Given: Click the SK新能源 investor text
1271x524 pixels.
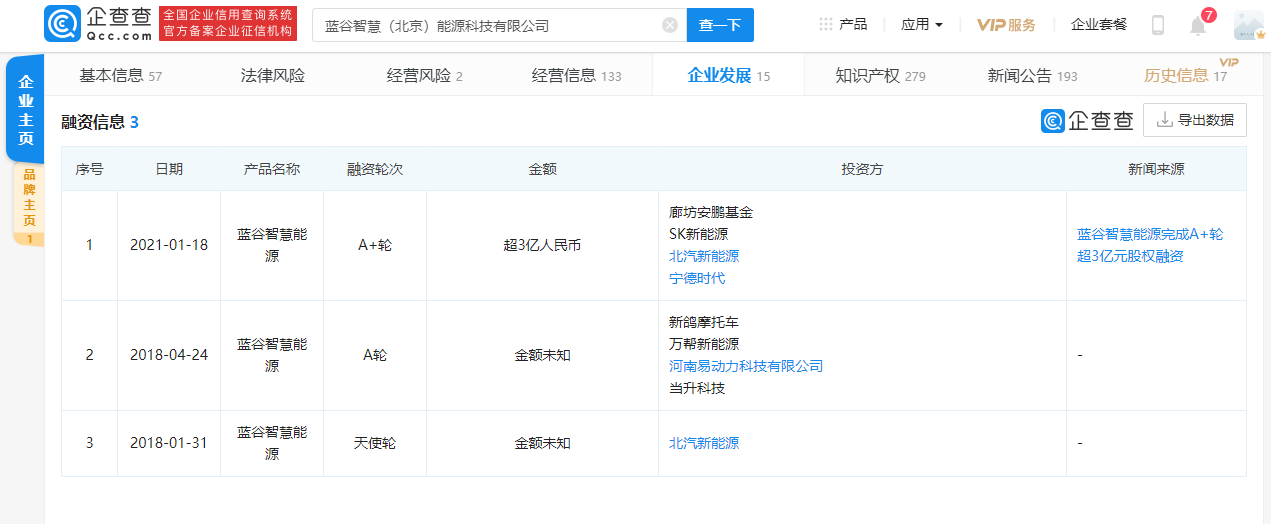Looking at the screenshot, I should click(x=698, y=234).
